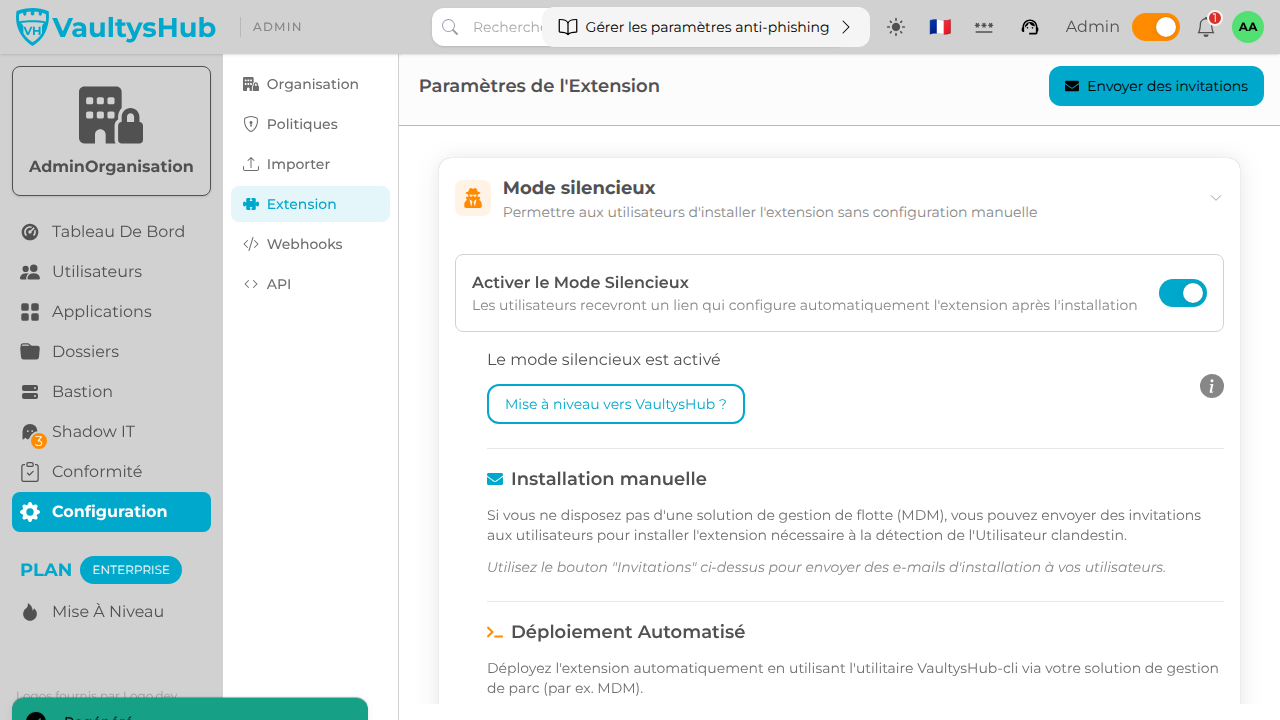
Task: Open Utilisateurs in sidebar
Action: [111, 271]
